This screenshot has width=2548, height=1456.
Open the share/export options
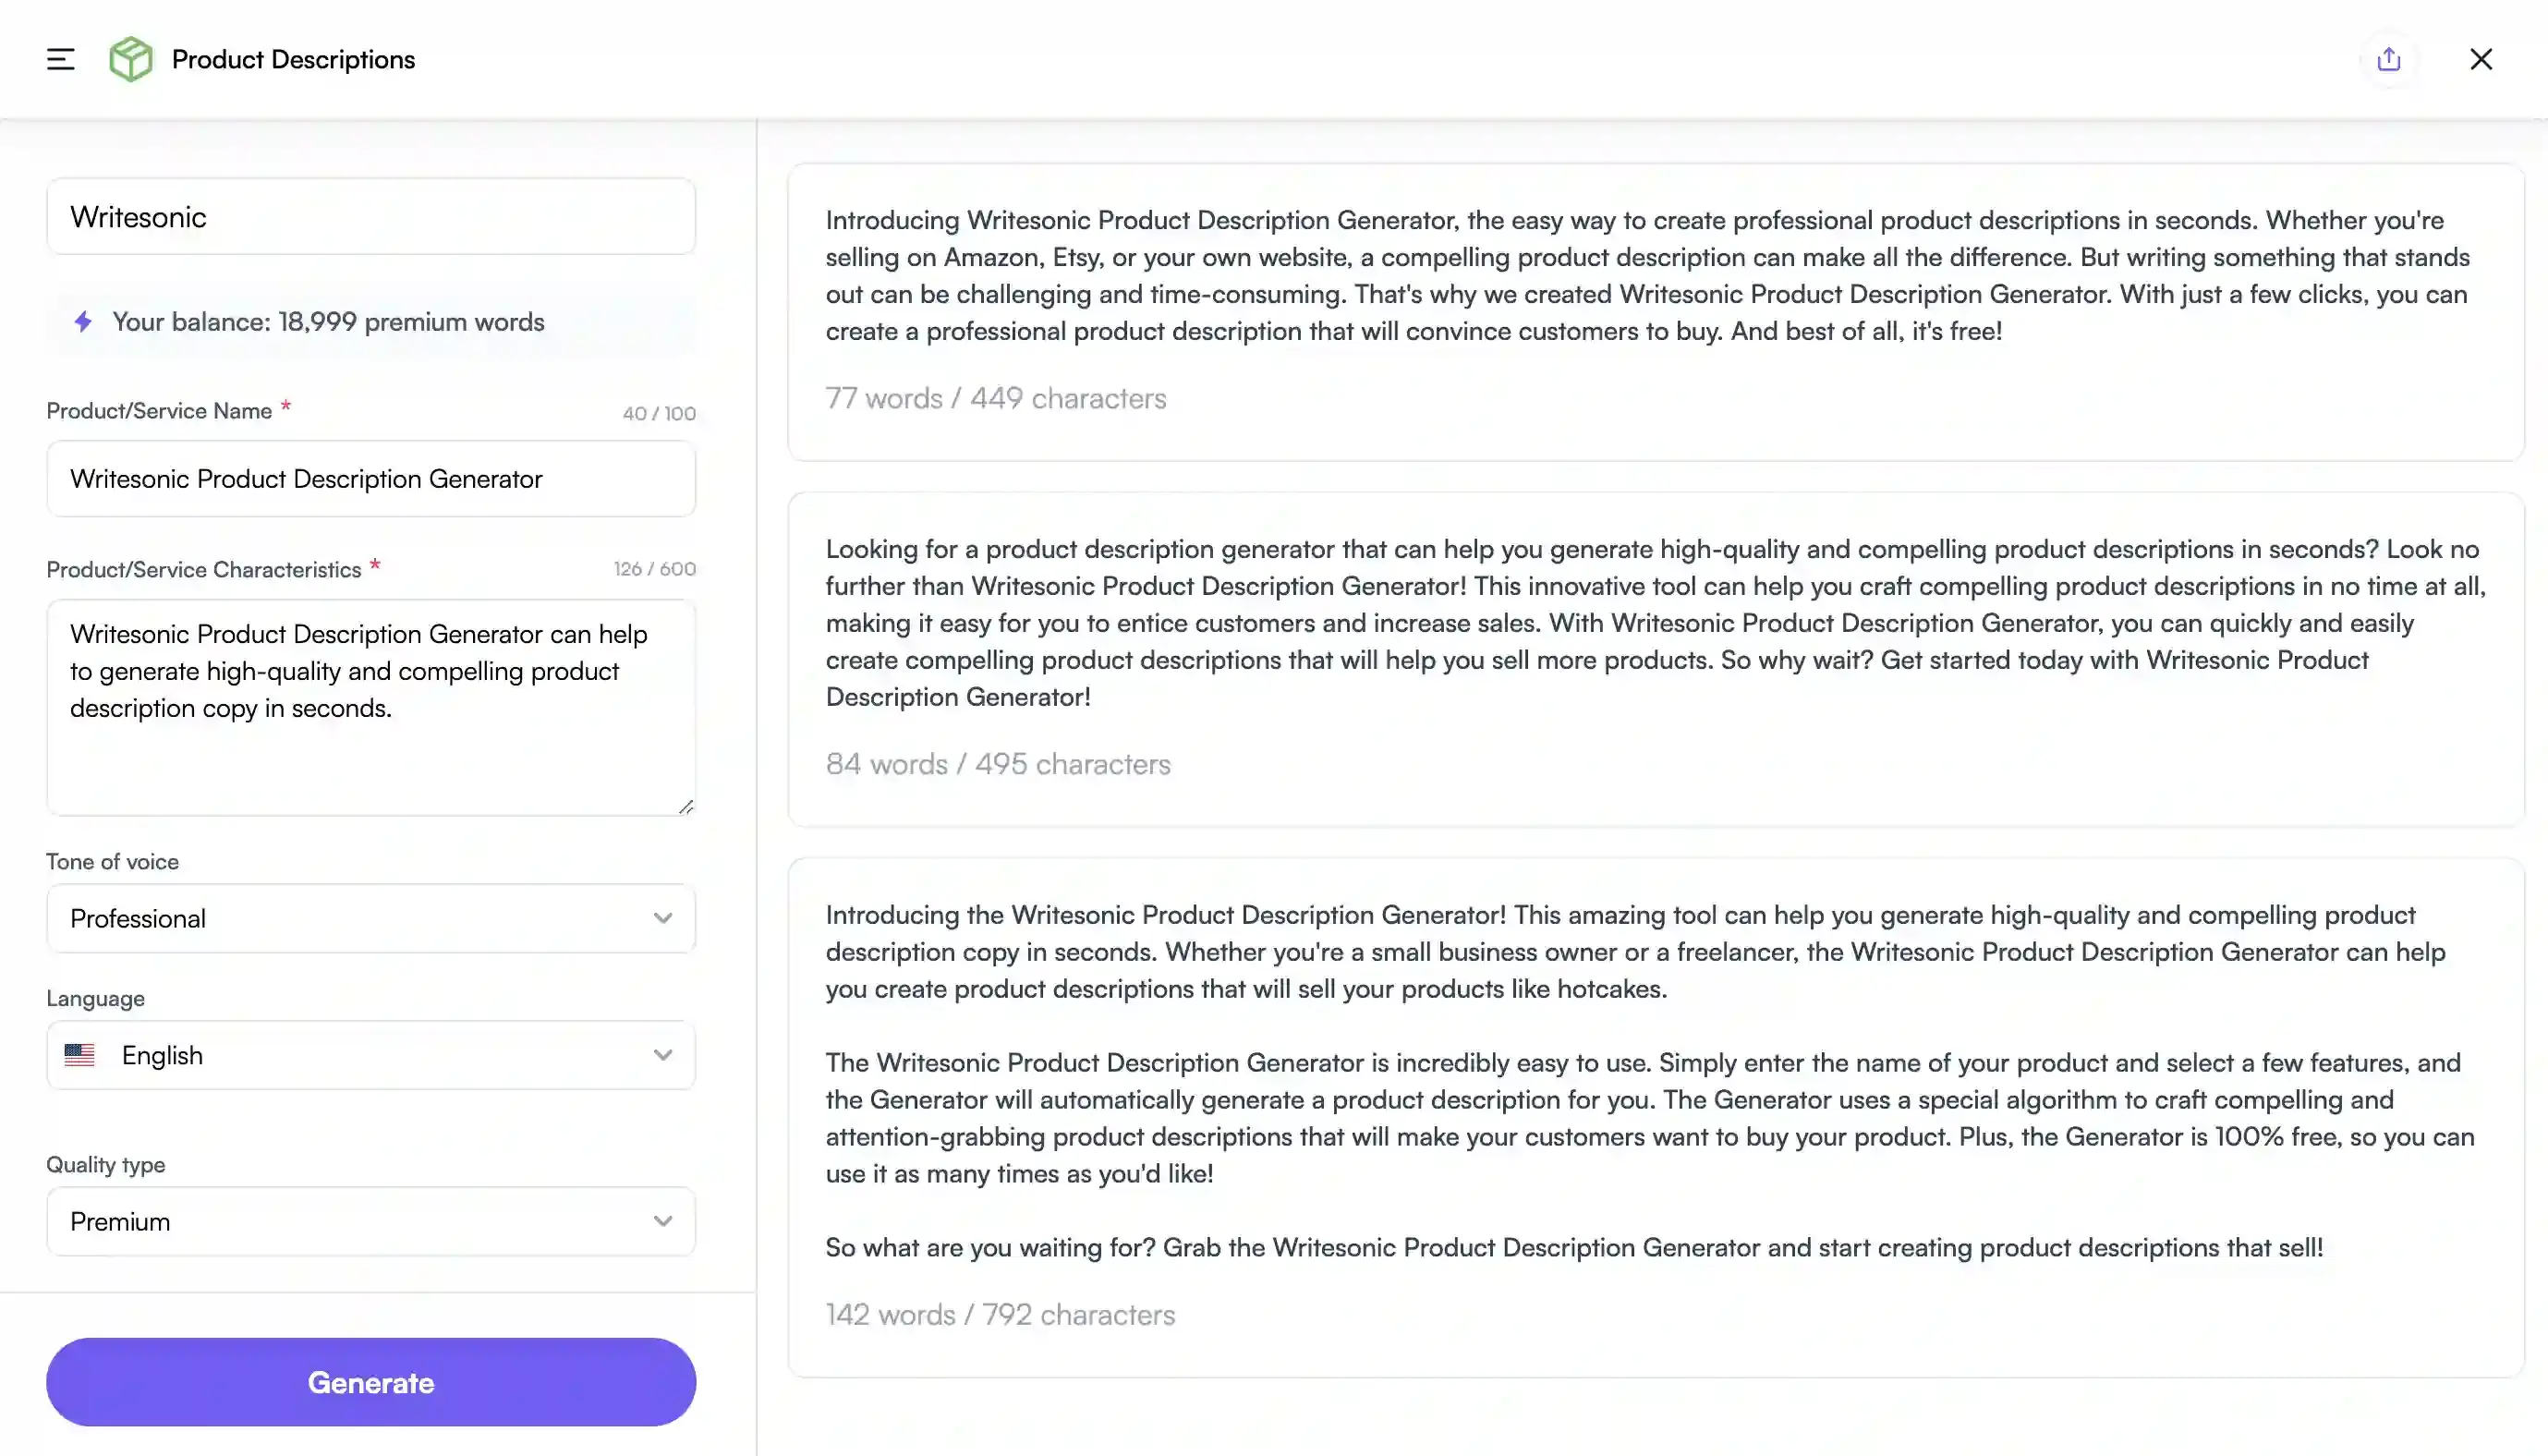click(2389, 59)
